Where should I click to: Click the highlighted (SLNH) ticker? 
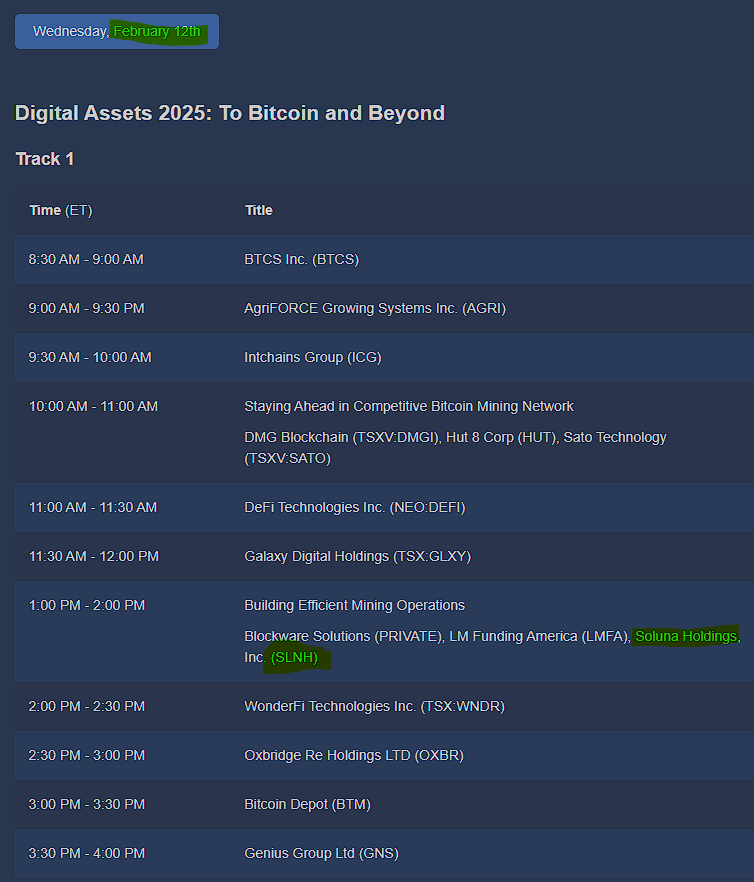click(294, 657)
